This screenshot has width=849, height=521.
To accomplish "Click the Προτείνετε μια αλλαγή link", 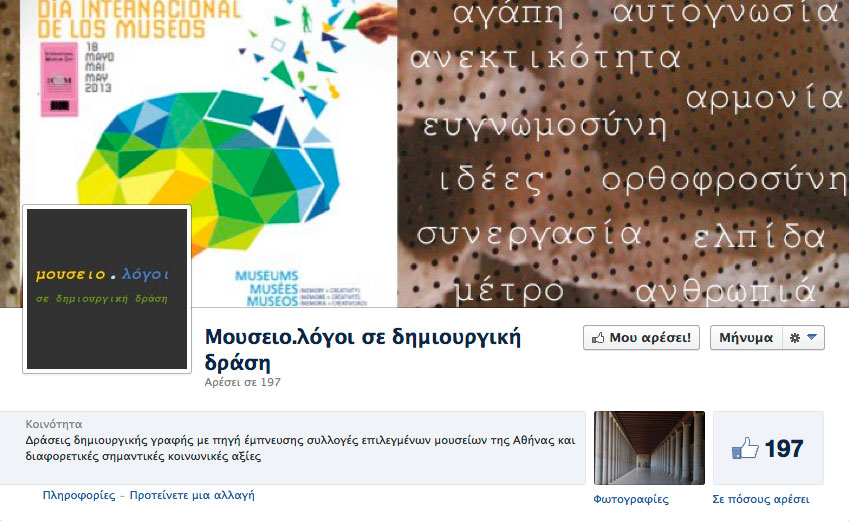I will [192, 496].
